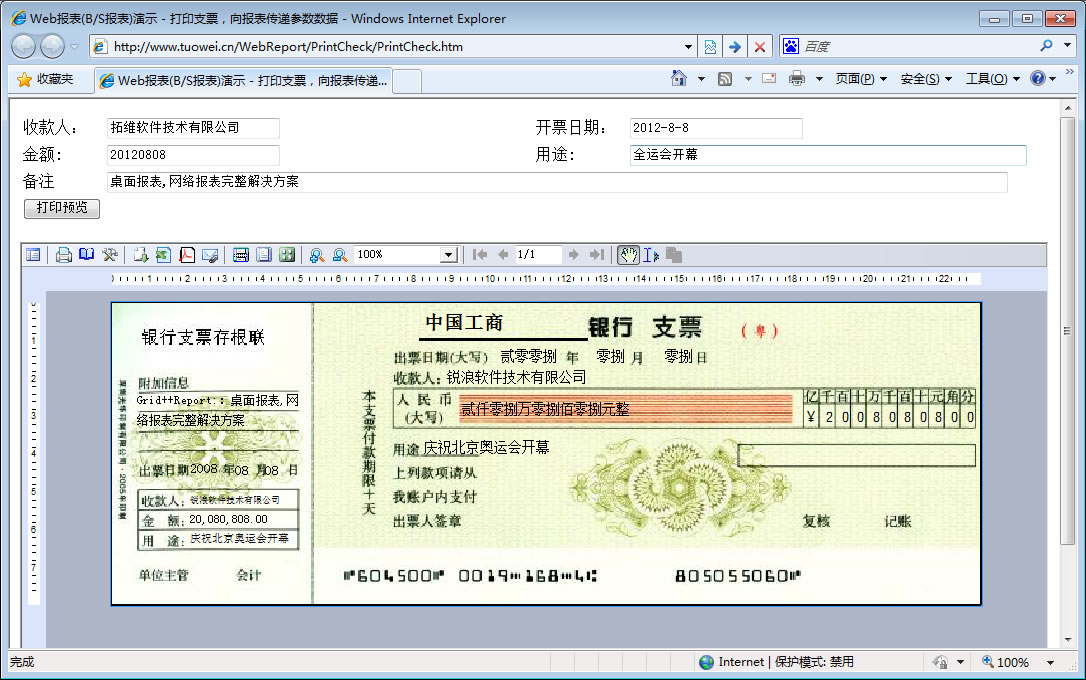The width and height of the screenshot is (1086, 680).
Task: Enable the hand pan tool
Action: click(627, 255)
